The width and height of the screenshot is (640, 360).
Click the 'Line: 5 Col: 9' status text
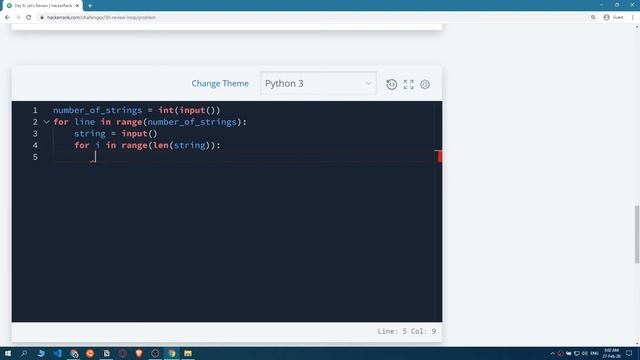[x=407, y=331]
